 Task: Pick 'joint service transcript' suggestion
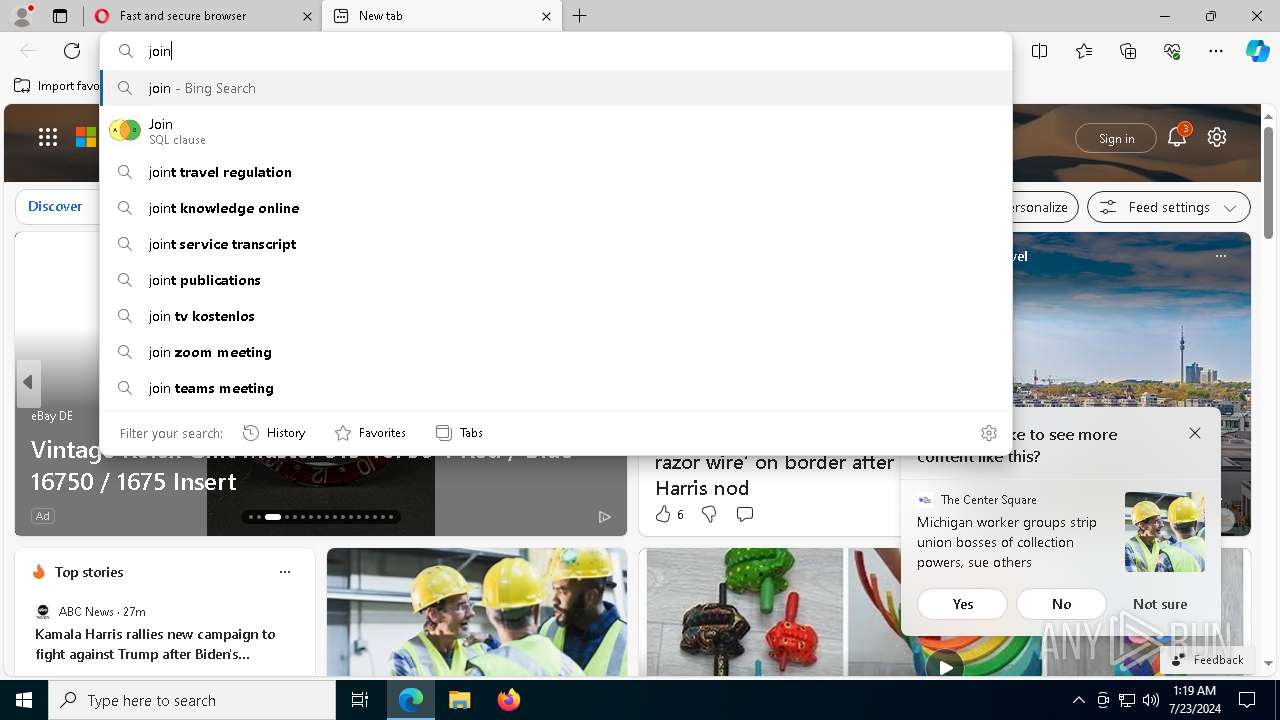[x=556, y=244]
